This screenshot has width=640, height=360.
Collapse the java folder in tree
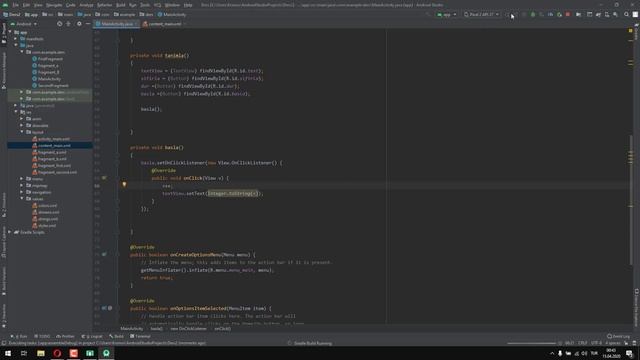point(16,45)
